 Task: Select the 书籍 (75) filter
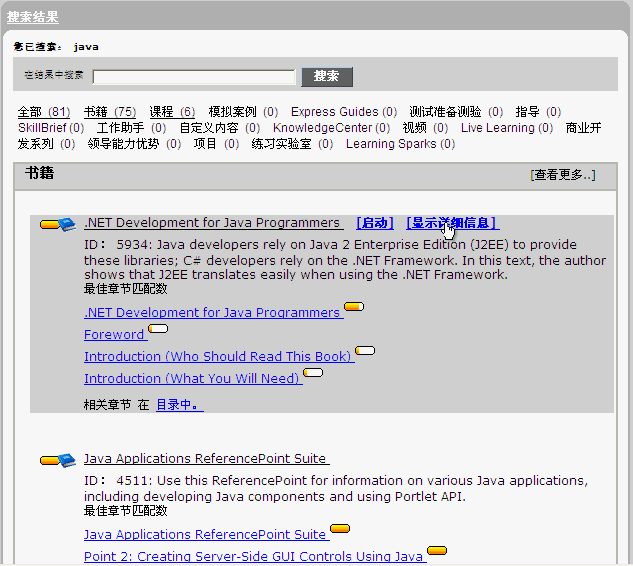click(x=110, y=112)
